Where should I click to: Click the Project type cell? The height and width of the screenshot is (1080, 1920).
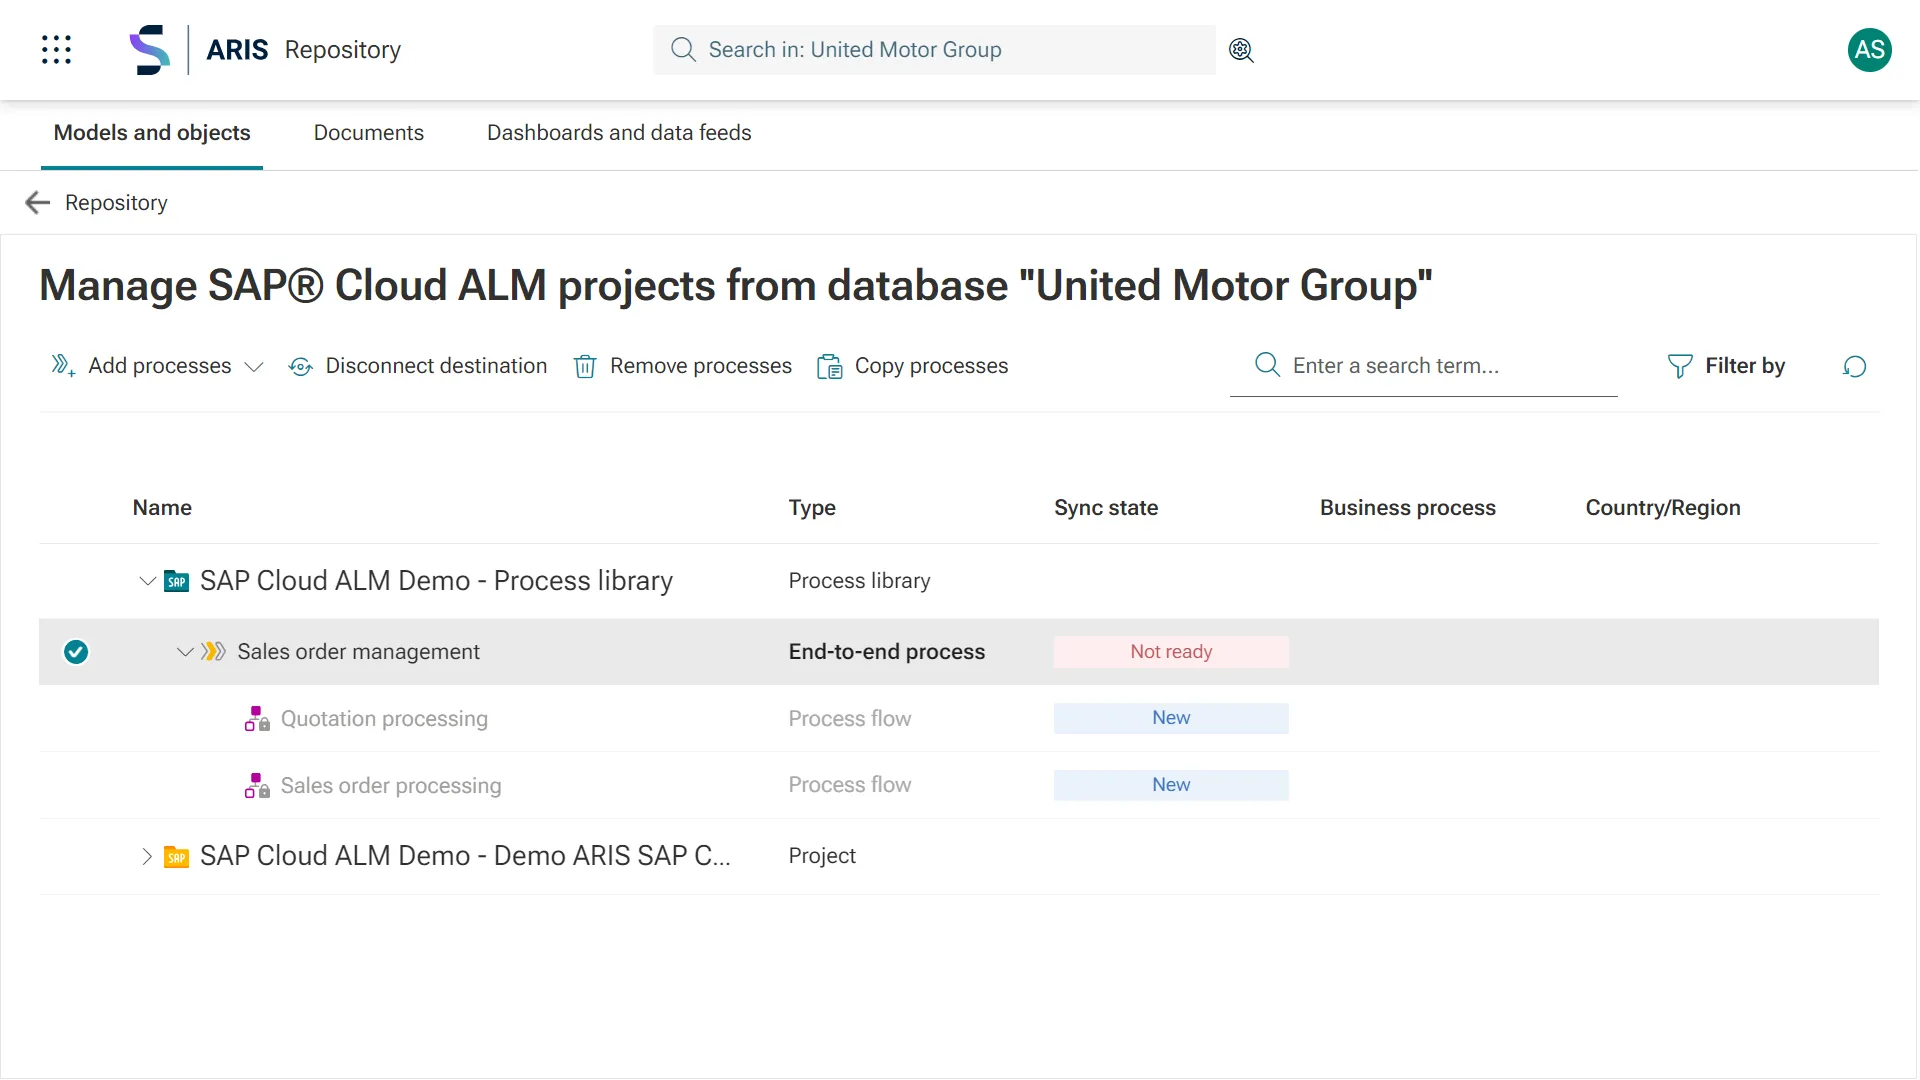pos(822,856)
